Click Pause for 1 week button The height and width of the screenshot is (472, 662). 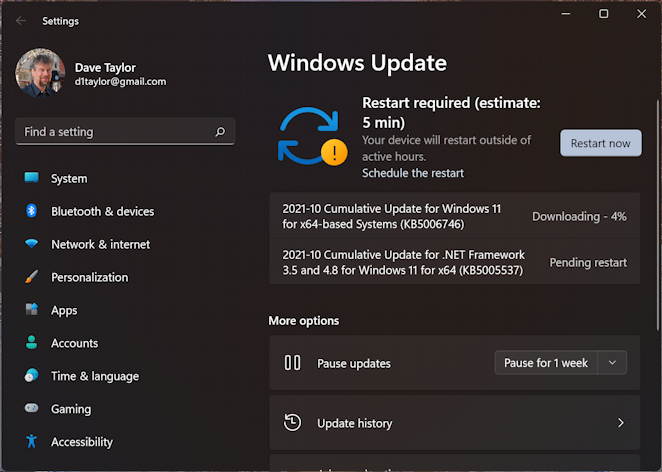point(546,363)
